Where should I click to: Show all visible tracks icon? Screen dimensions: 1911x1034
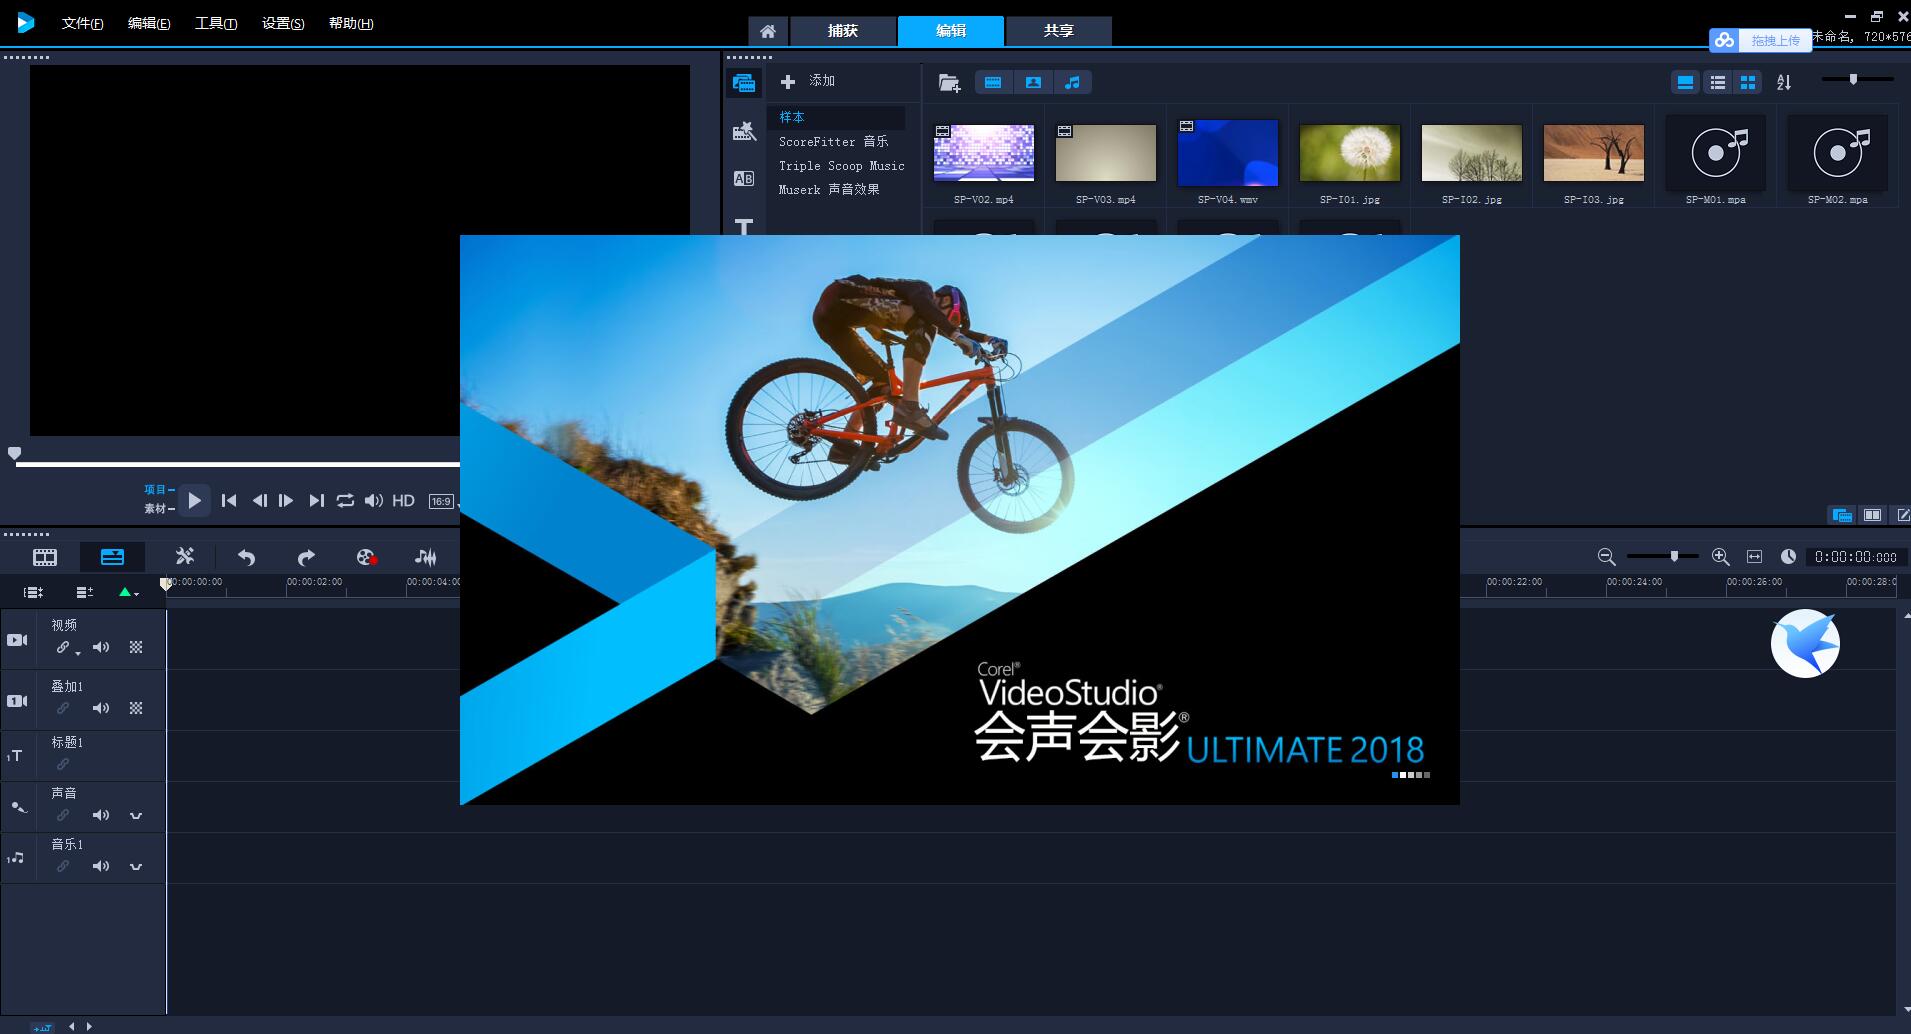point(33,592)
